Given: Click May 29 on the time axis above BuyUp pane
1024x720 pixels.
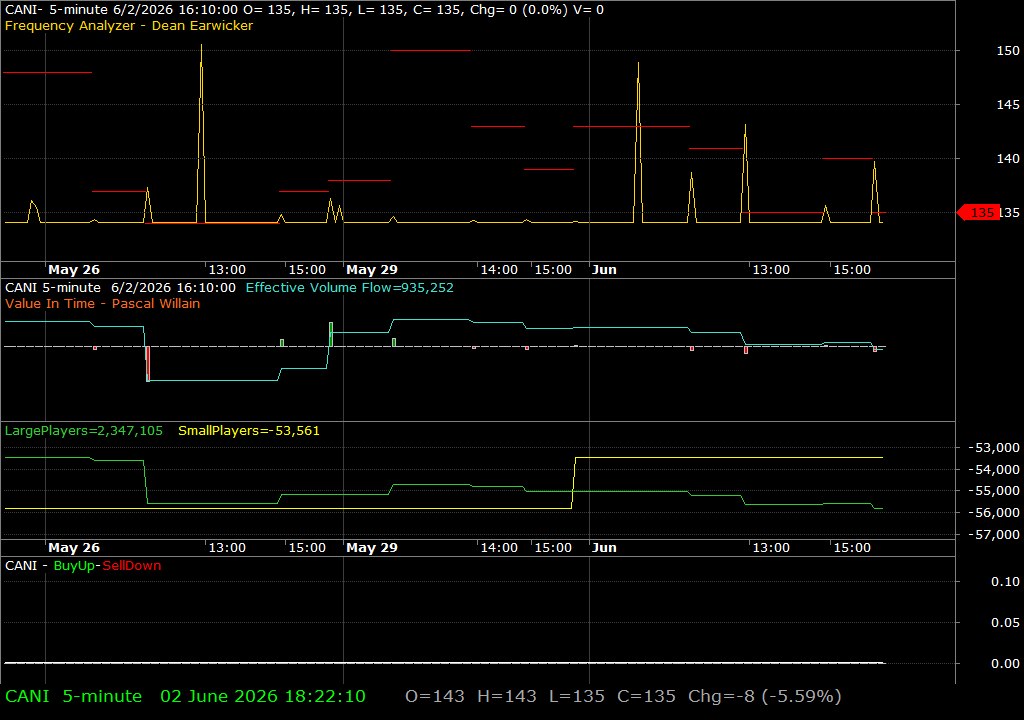Looking at the screenshot, I should [x=372, y=548].
